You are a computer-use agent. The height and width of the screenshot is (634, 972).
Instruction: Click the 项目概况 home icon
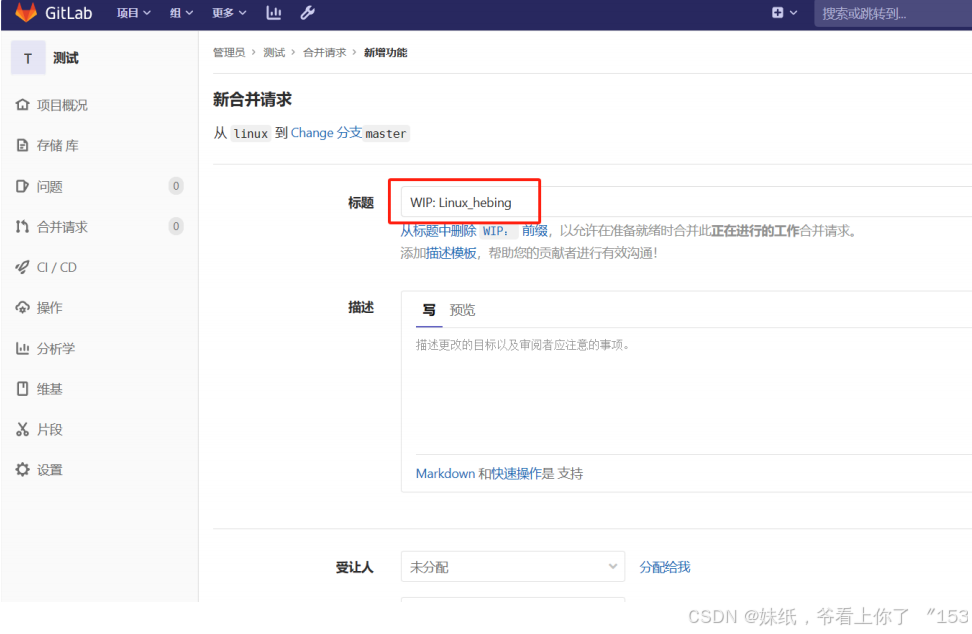point(22,105)
